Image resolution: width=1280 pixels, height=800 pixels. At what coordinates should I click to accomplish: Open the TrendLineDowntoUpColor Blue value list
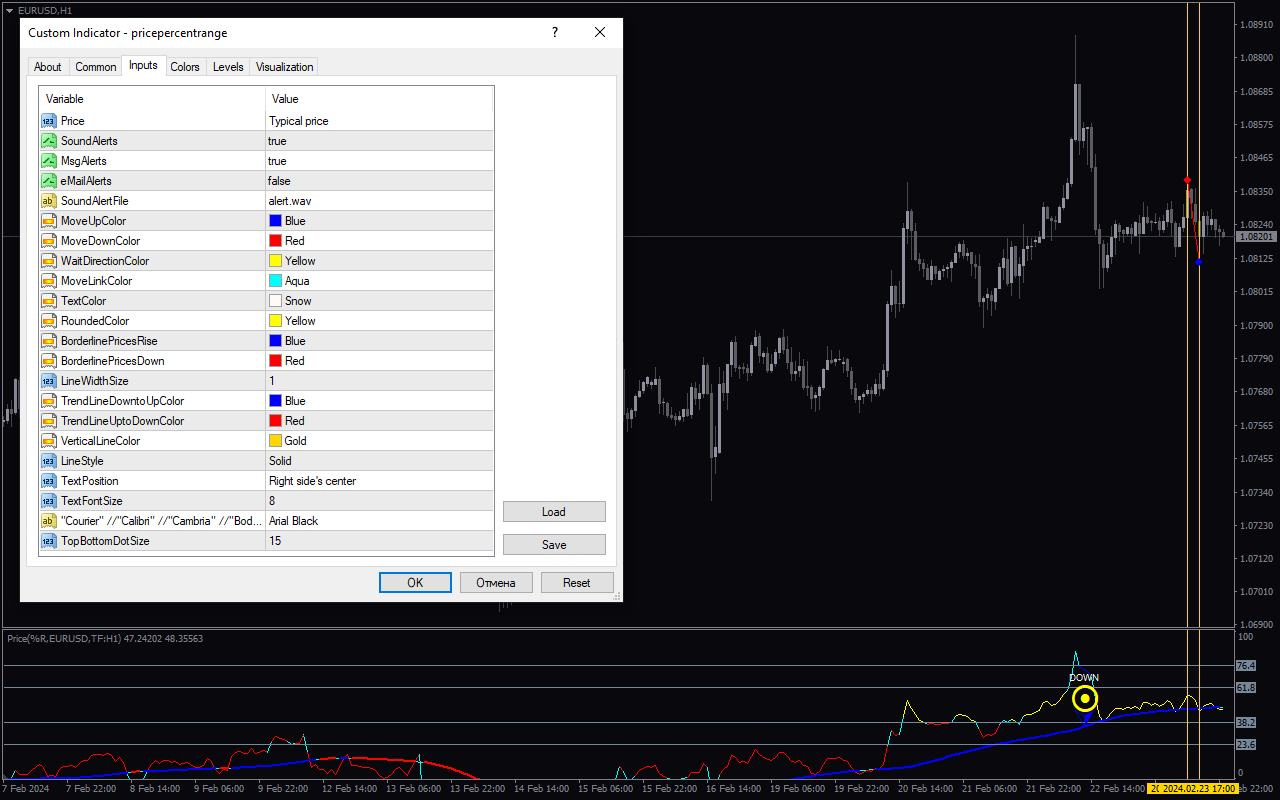click(380, 401)
